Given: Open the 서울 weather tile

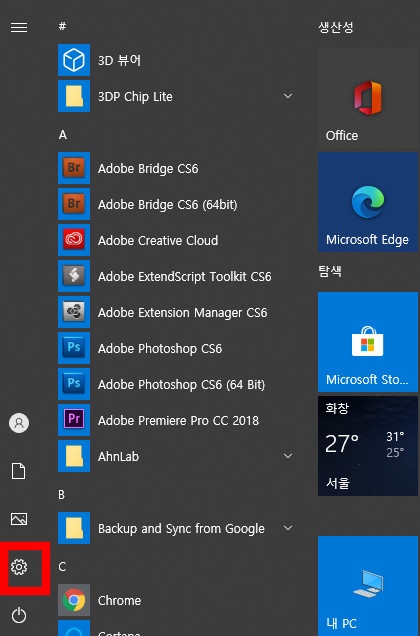Looking at the screenshot, I should [368, 446].
